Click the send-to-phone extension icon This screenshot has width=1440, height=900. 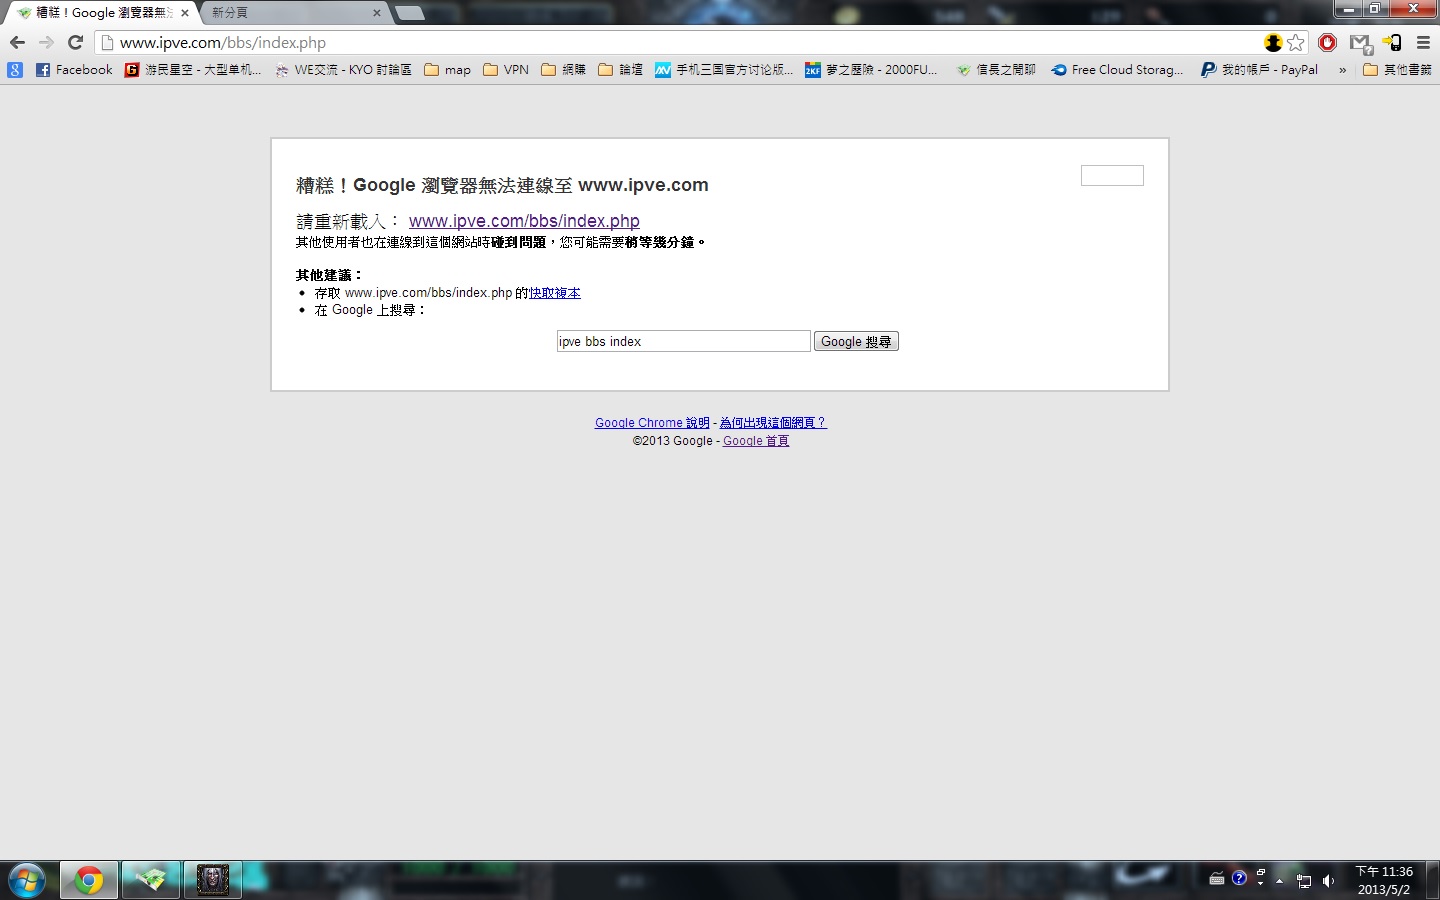[x=1392, y=42]
